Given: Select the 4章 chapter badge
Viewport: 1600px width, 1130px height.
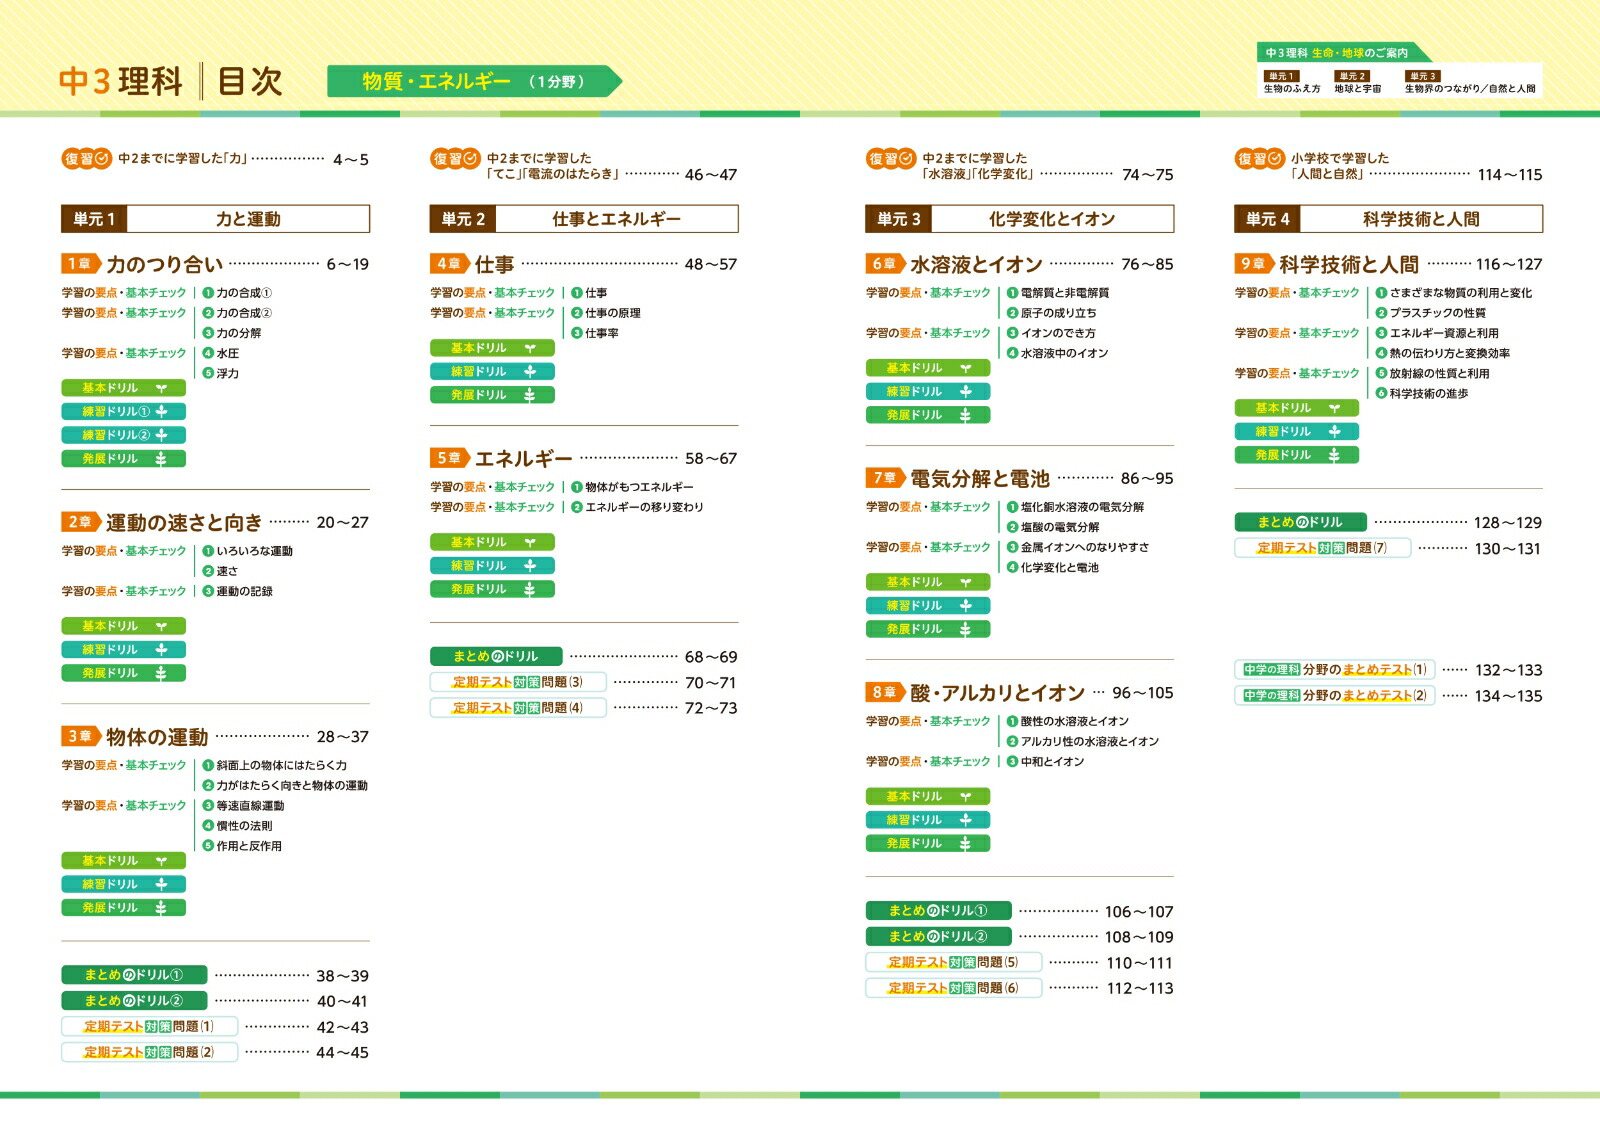Looking at the screenshot, I should (x=449, y=264).
